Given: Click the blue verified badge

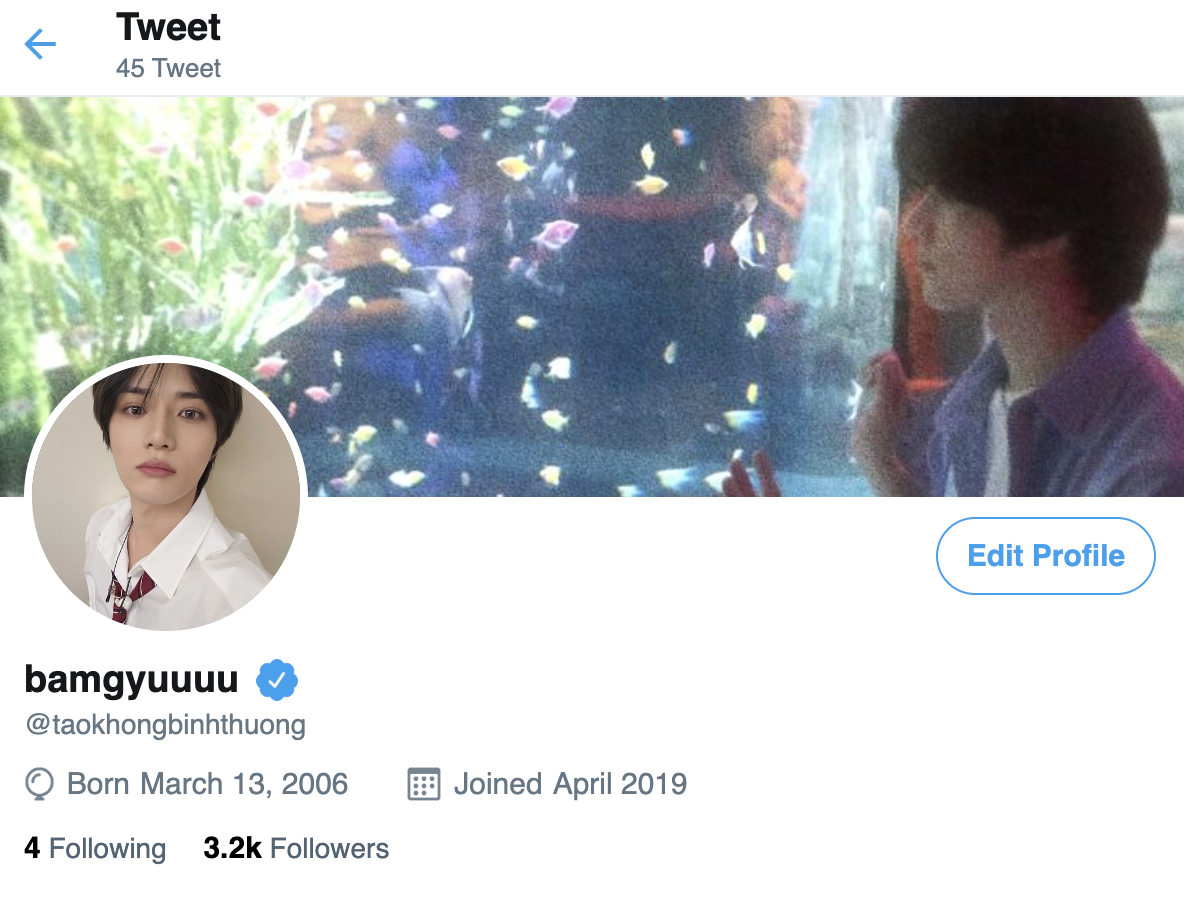Looking at the screenshot, I should click(277, 680).
